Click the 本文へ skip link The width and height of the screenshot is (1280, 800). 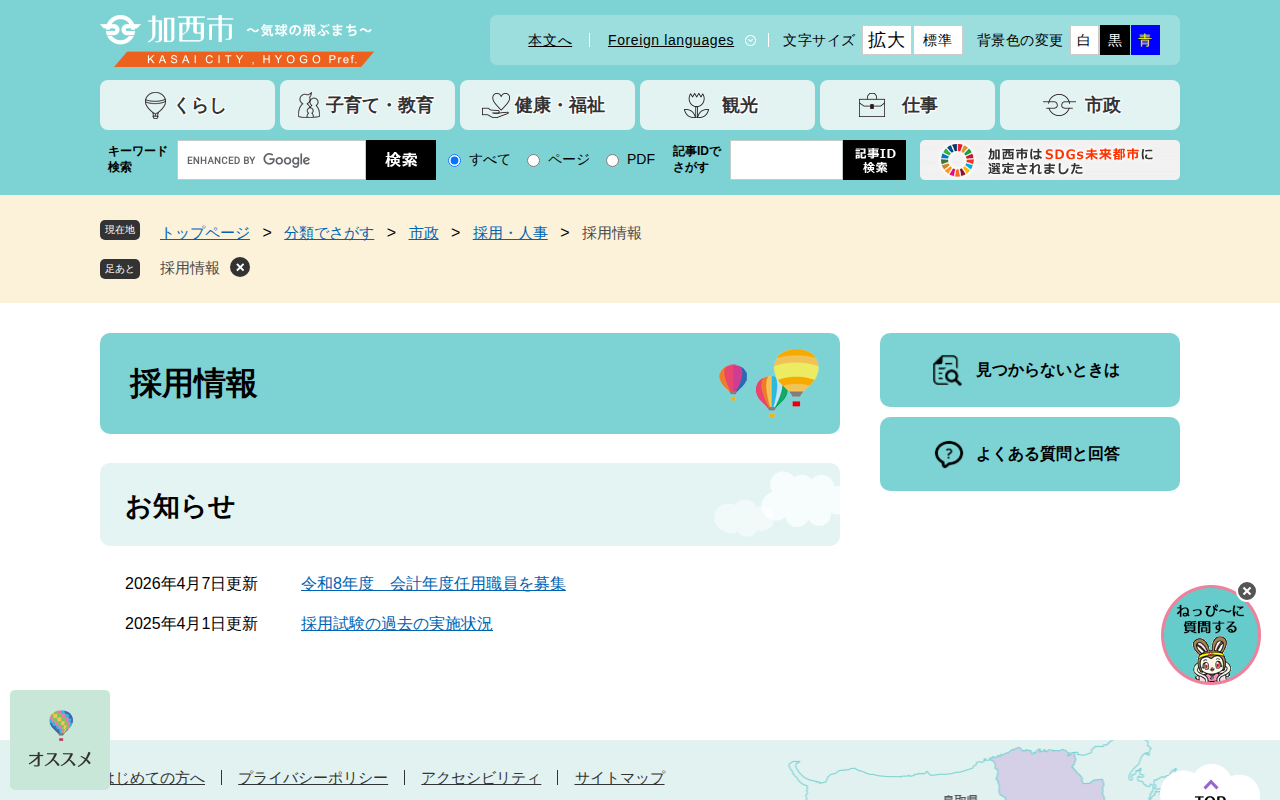coord(550,40)
